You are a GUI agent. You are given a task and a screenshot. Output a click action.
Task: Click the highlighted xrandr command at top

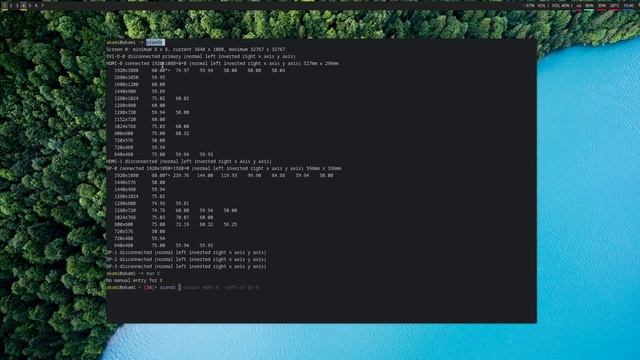(x=155, y=42)
